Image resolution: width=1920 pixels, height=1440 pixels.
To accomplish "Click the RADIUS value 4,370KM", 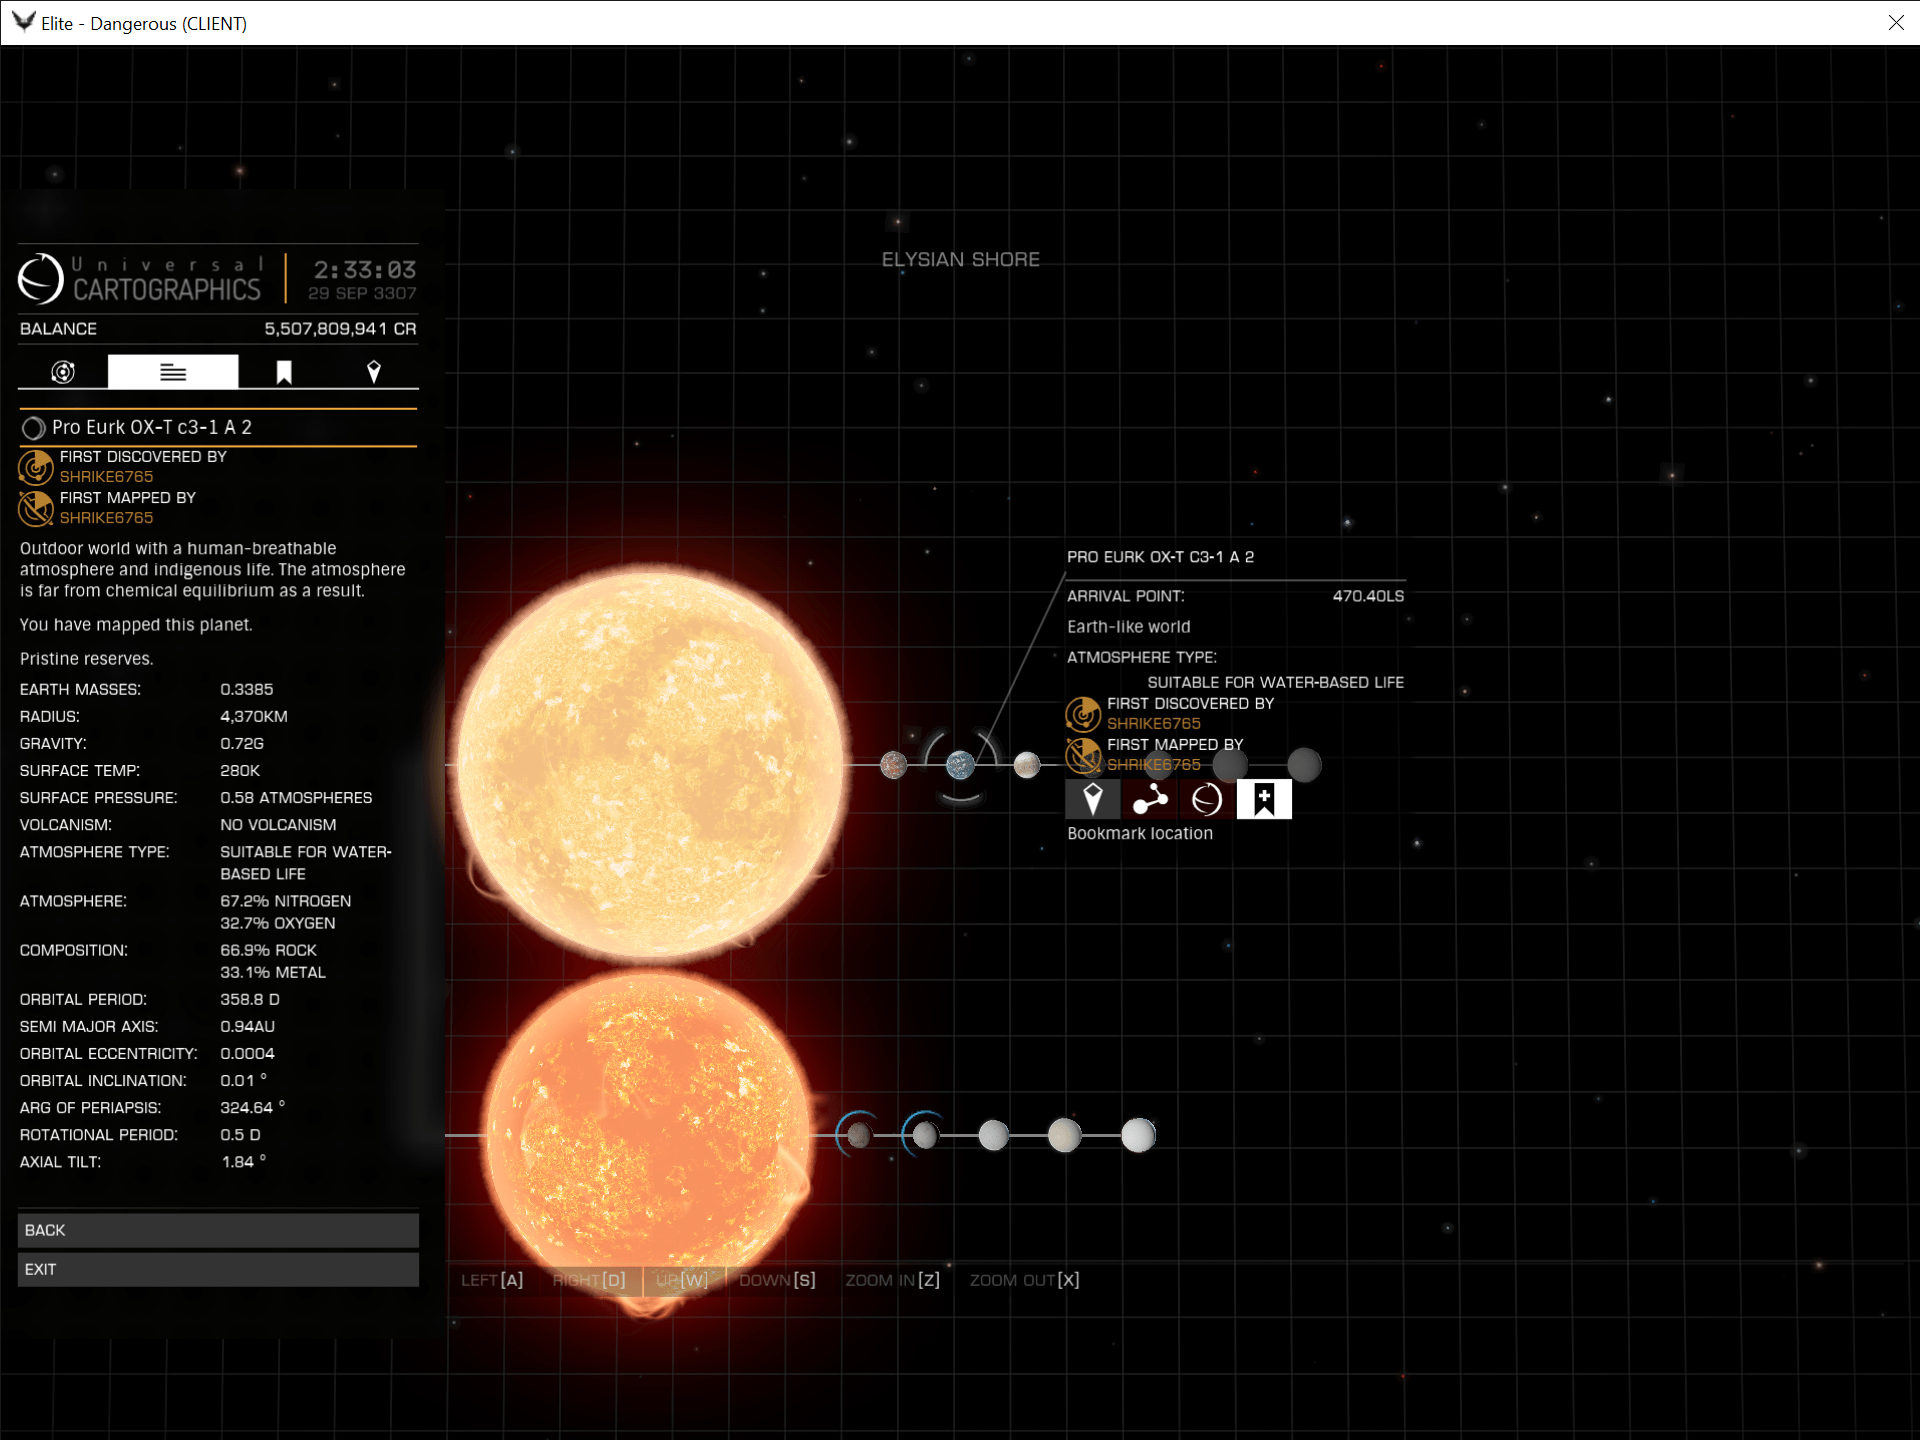I will (x=254, y=717).
